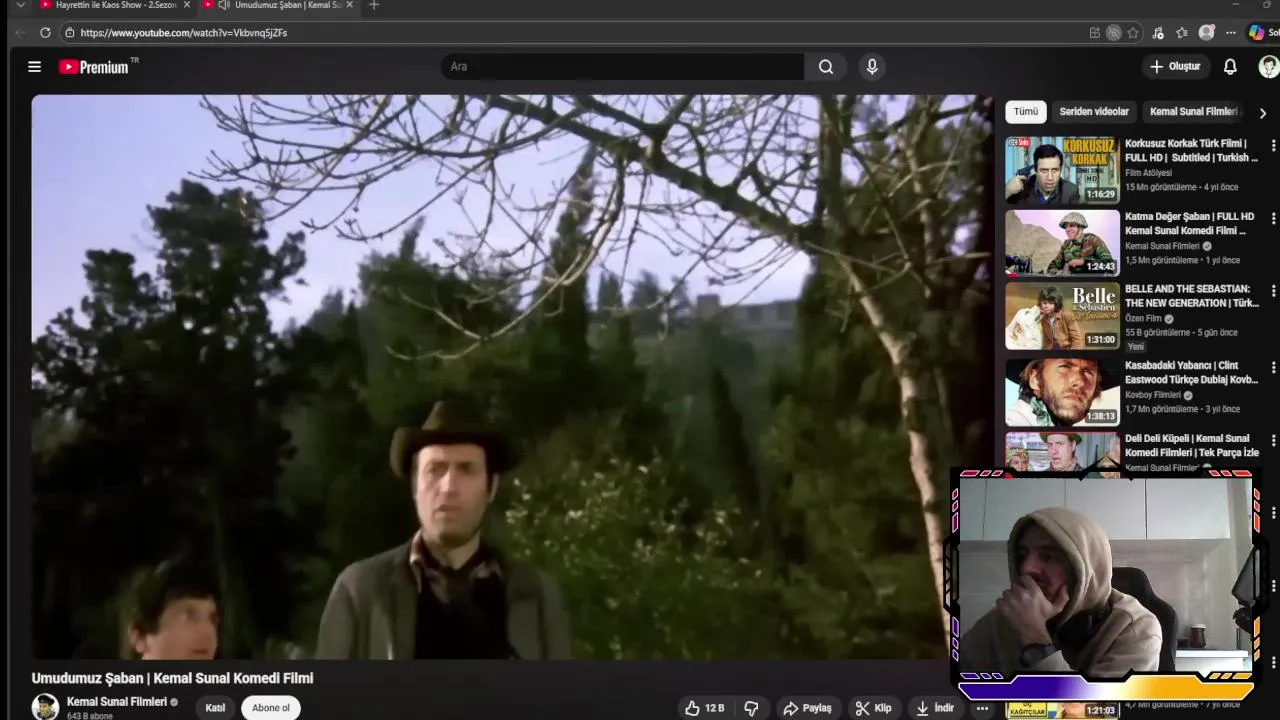Image resolution: width=1280 pixels, height=720 pixels.
Task: Like the video with thumbs up
Action: (x=704, y=708)
